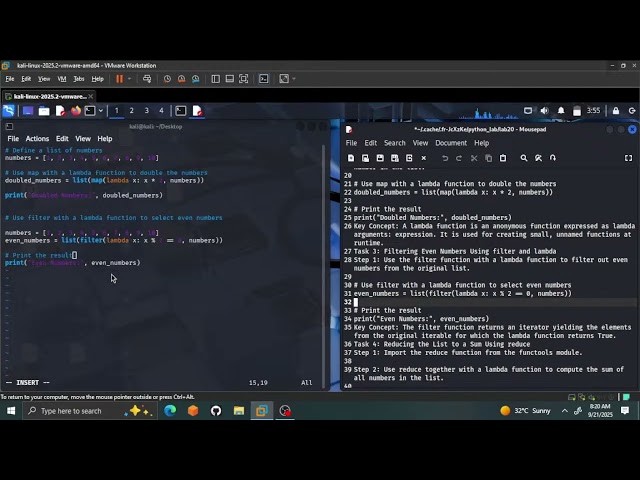This screenshot has width=640, height=480.
Task: Switch to workspace 3
Action: click(147, 111)
